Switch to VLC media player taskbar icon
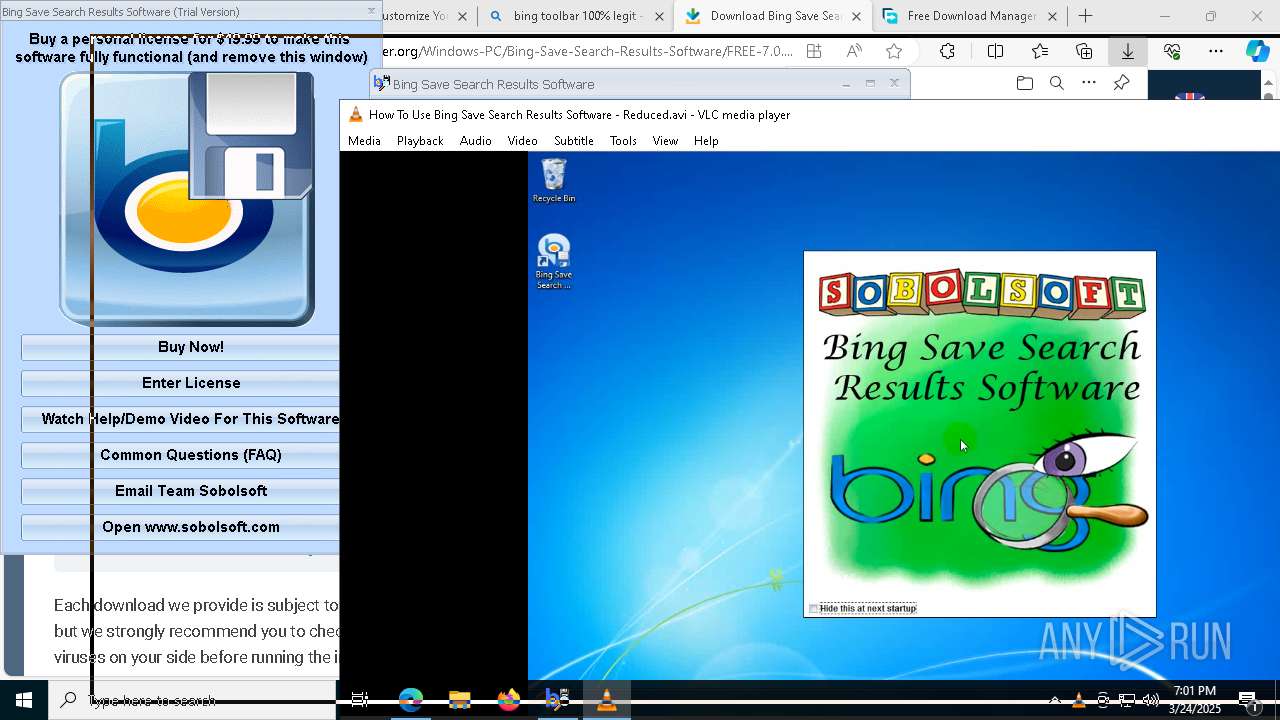This screenshot has width=1280, height=720. click(606, 700)
